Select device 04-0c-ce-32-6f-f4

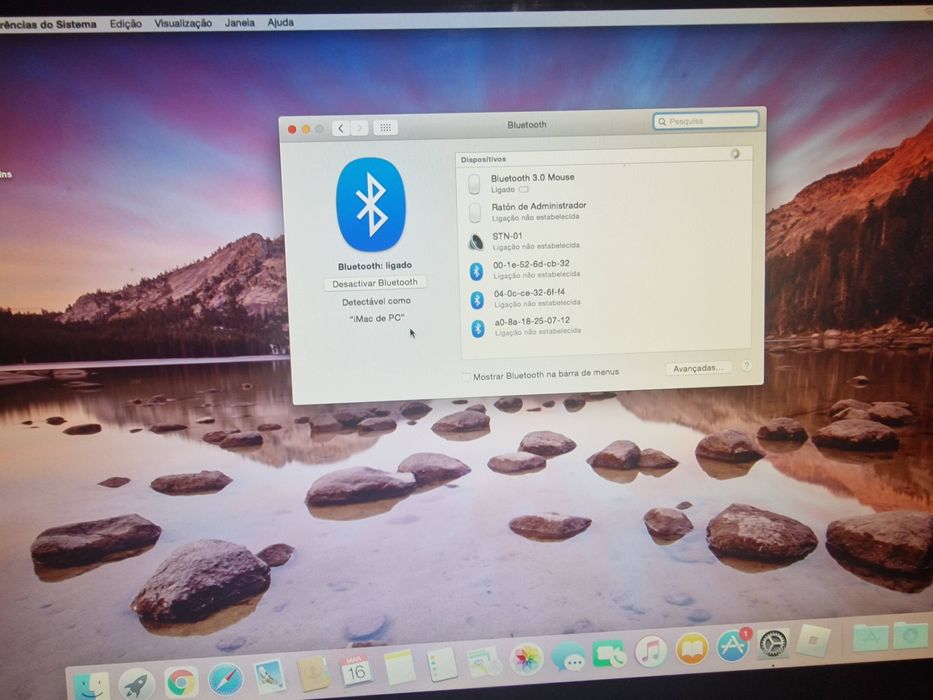click(605, 298)
